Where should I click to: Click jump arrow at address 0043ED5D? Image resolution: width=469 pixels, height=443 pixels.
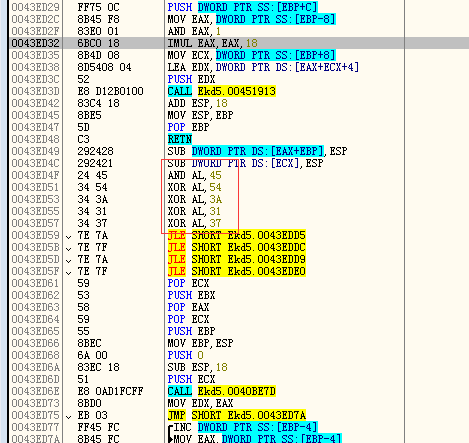click(69, 261)
